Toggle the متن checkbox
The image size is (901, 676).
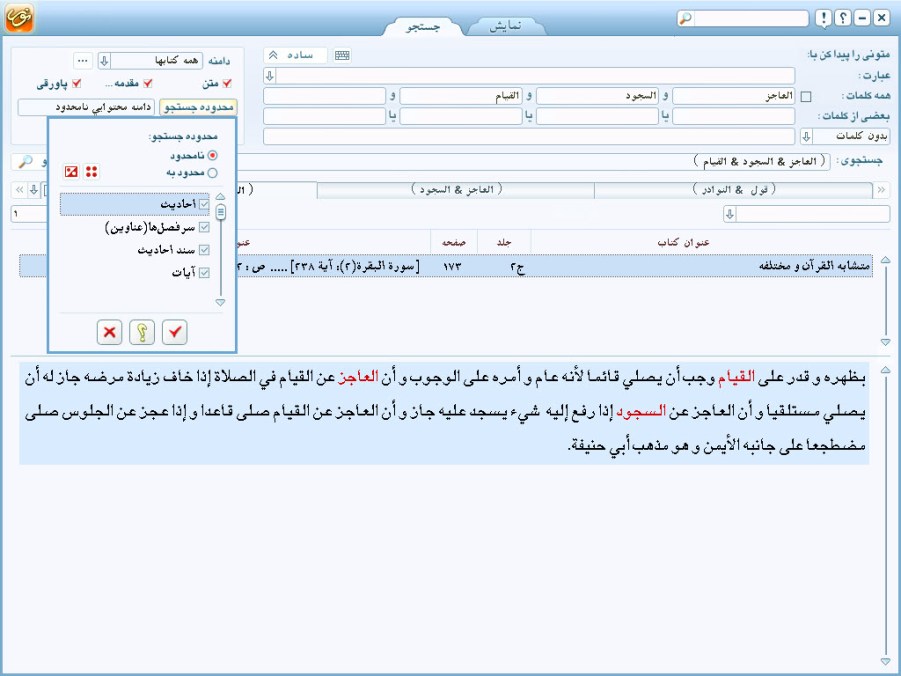[227, 83]
